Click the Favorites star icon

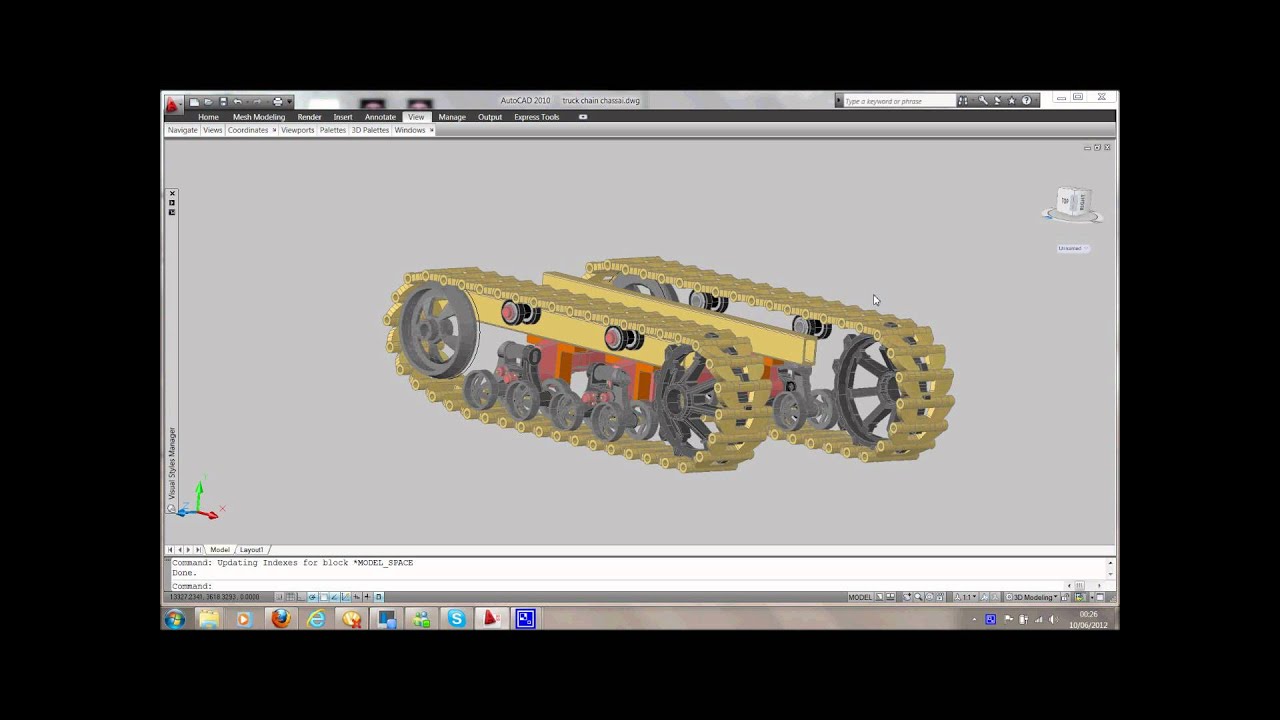[x=1012, y=101]
